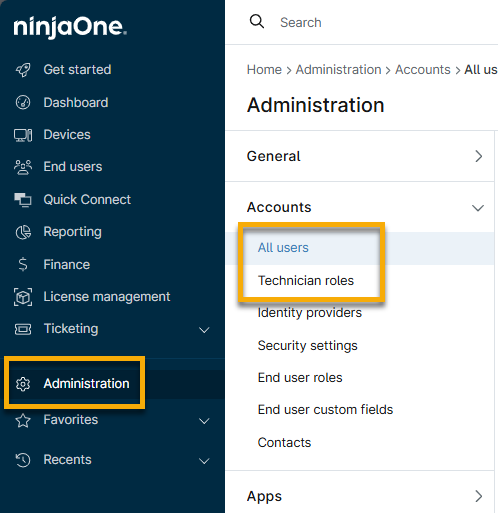Click the Quick Connect screens icon
Viewport: 498px width, 513px height.
tap(23, 200)
